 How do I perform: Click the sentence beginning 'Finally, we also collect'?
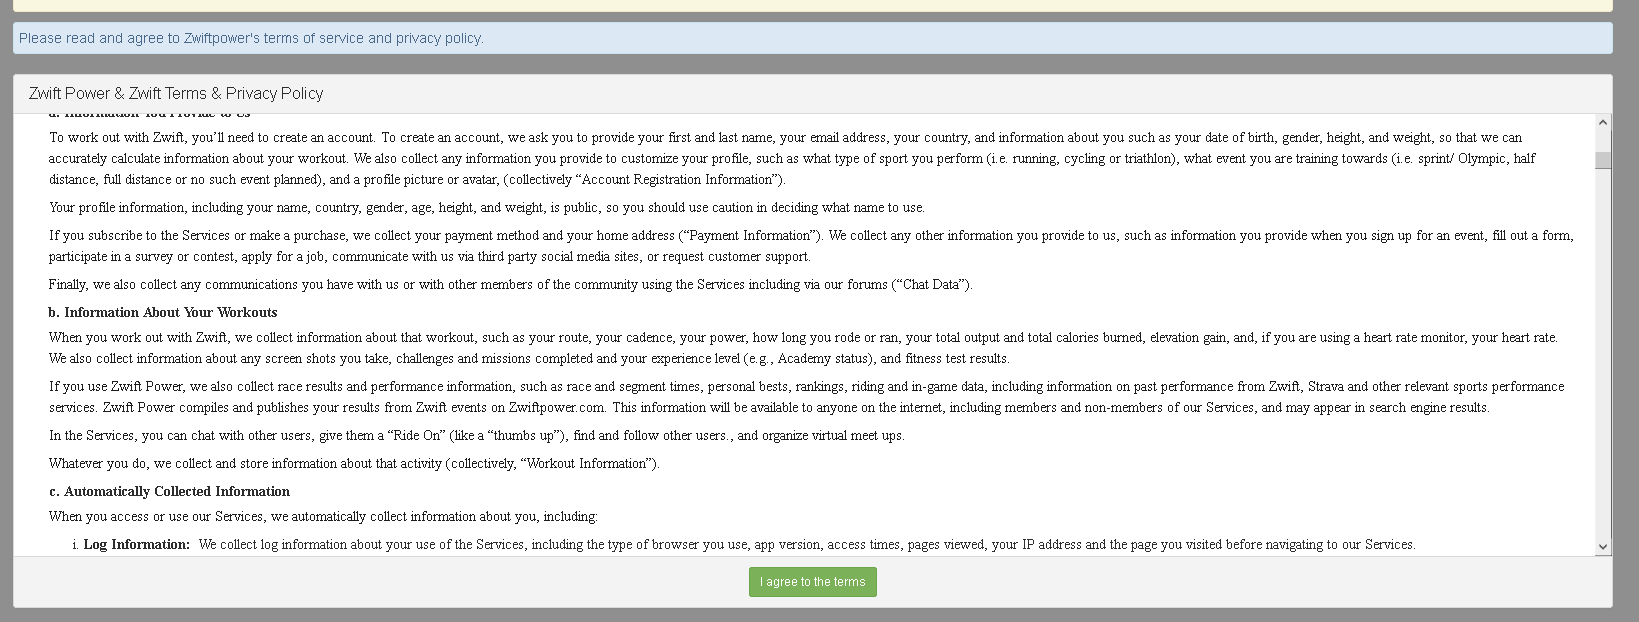tap(510, 284)
